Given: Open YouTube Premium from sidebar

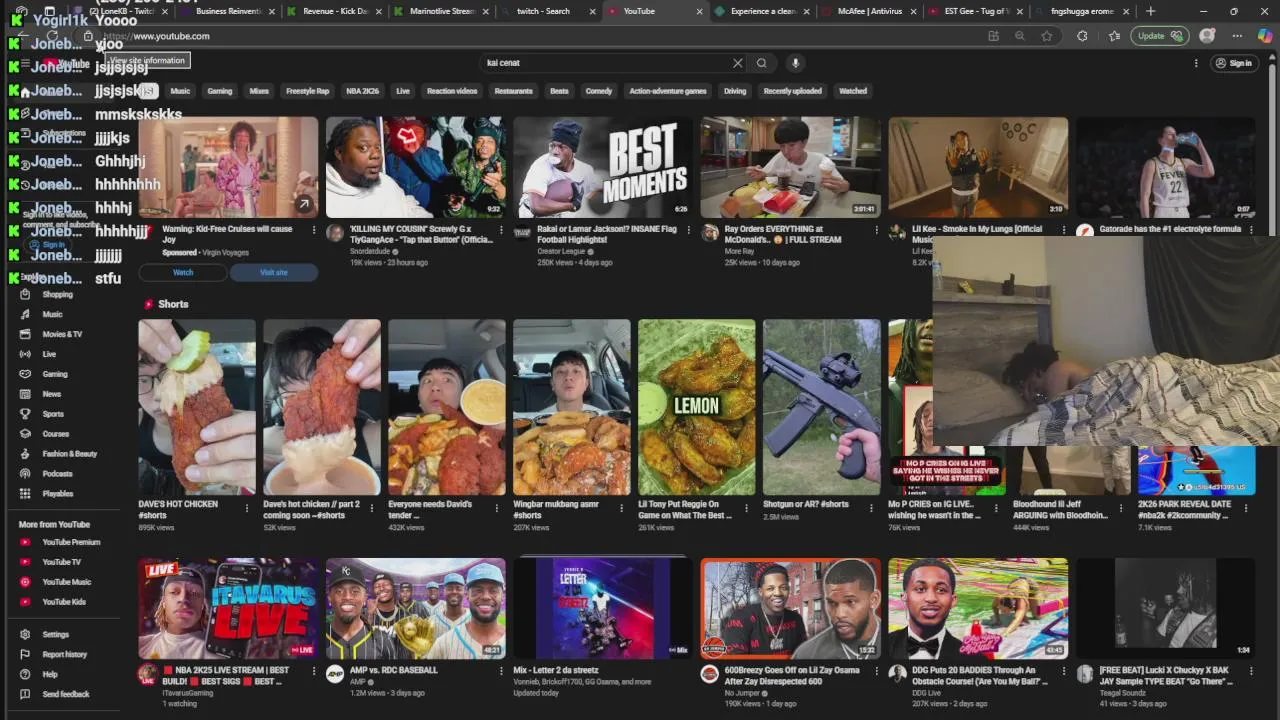Looking at the screenshot, I should [70, 542].
